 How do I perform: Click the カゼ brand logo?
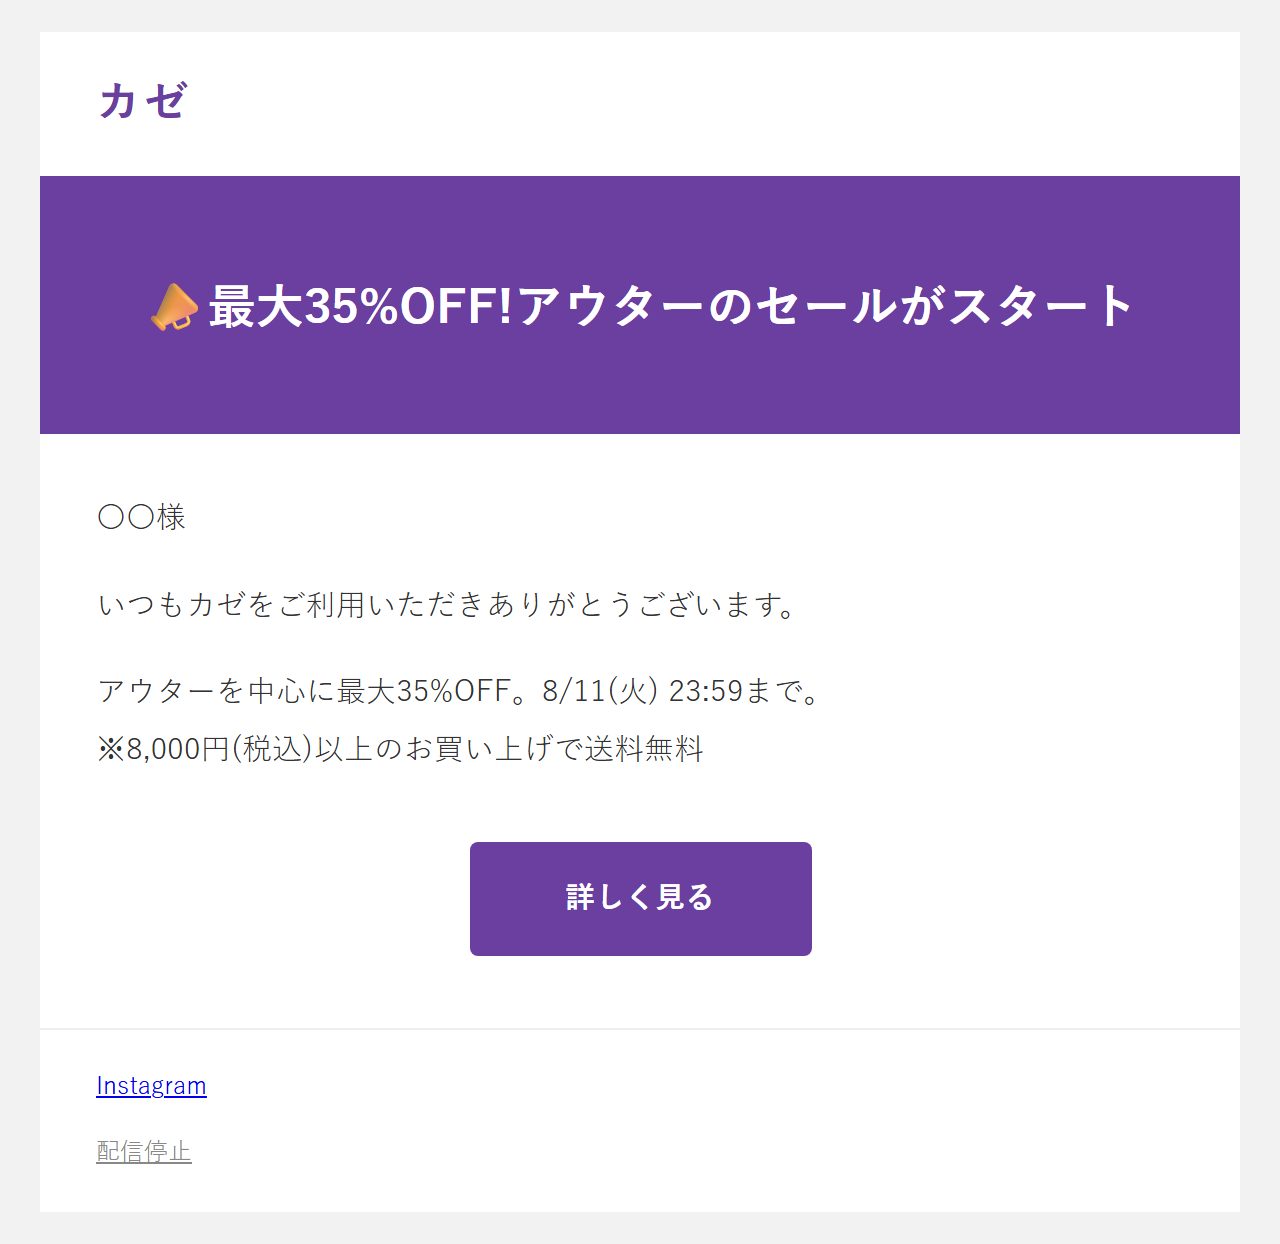coord(142,101)
